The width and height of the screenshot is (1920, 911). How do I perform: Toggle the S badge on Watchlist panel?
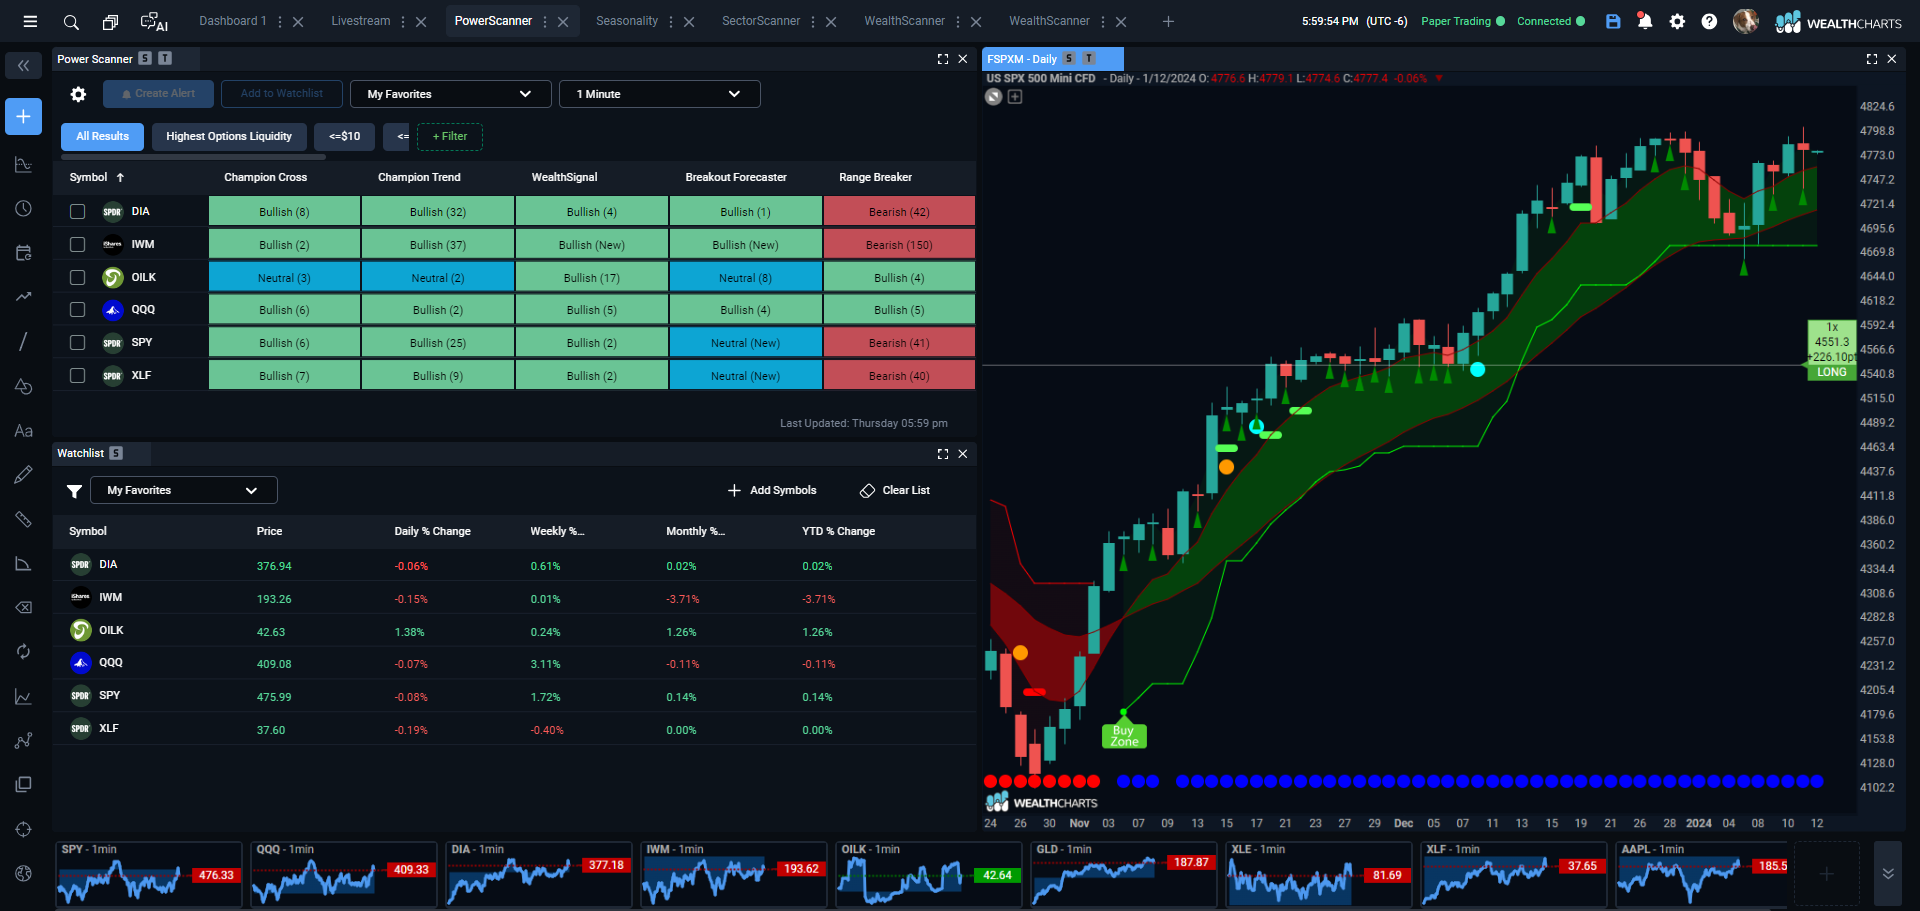pyautogui.click(x=116, y=454)
